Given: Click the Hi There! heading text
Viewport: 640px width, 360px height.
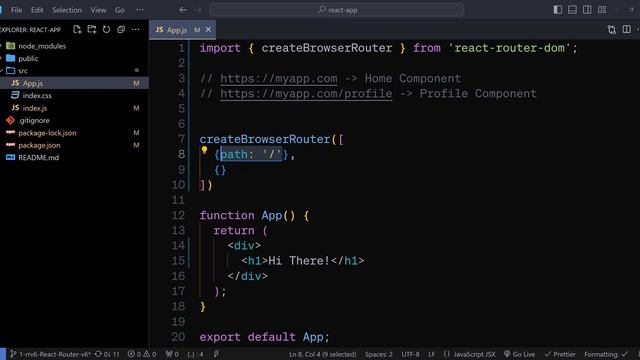Looking at the screenshot, I should [x=299, y=260].
